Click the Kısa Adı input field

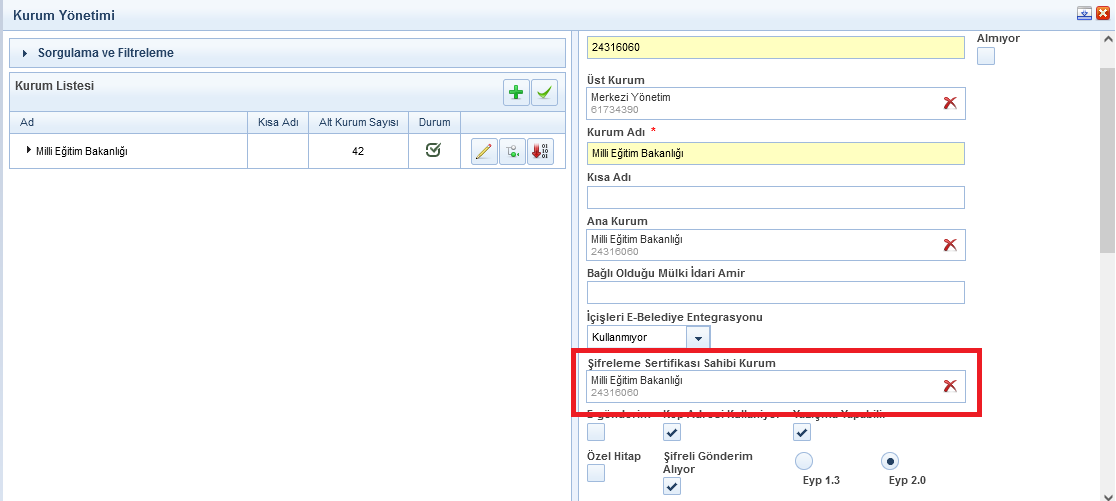coord(775,198)
